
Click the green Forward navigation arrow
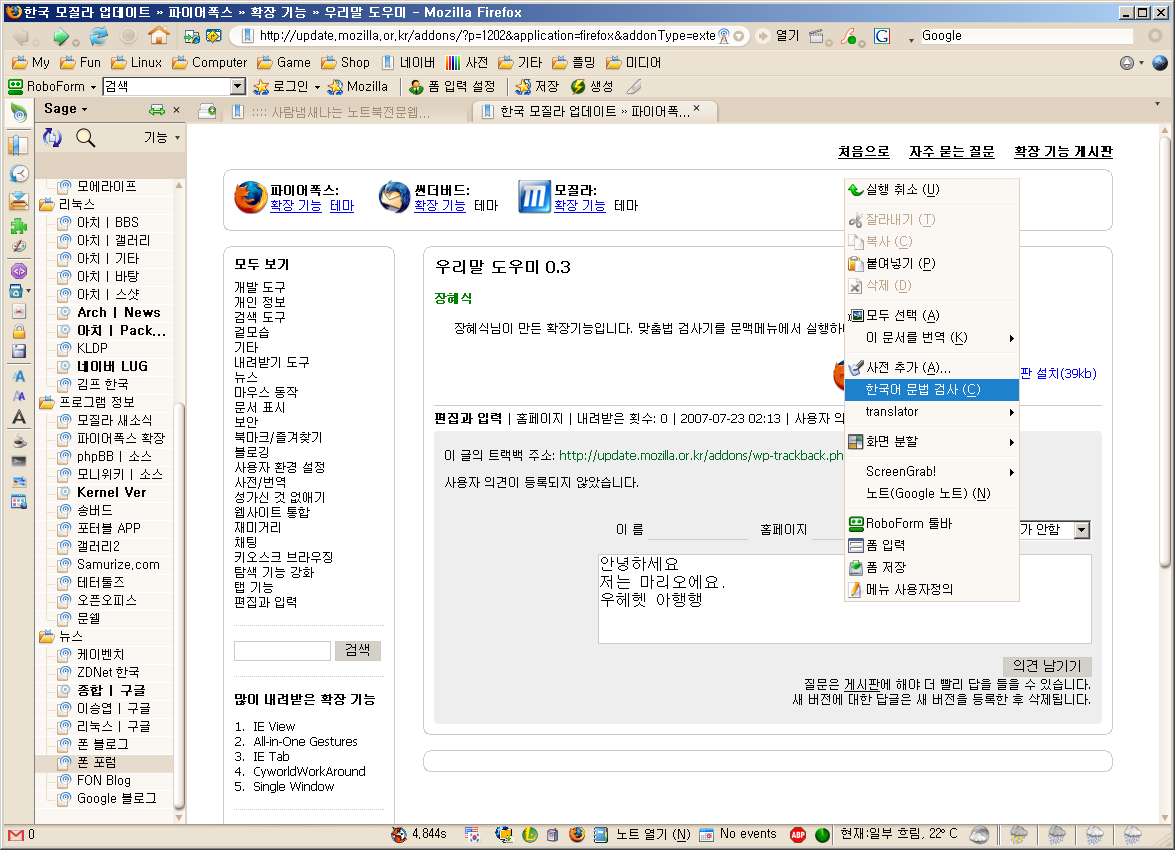tap(60, 36)
